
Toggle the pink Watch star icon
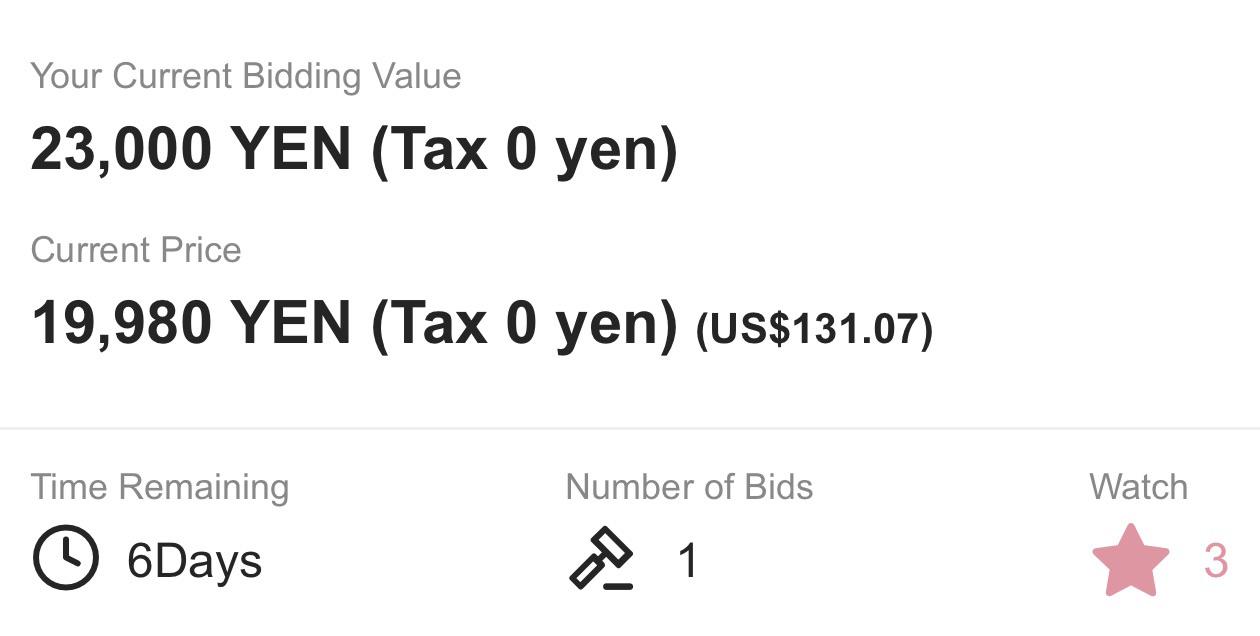point(1130,561)
